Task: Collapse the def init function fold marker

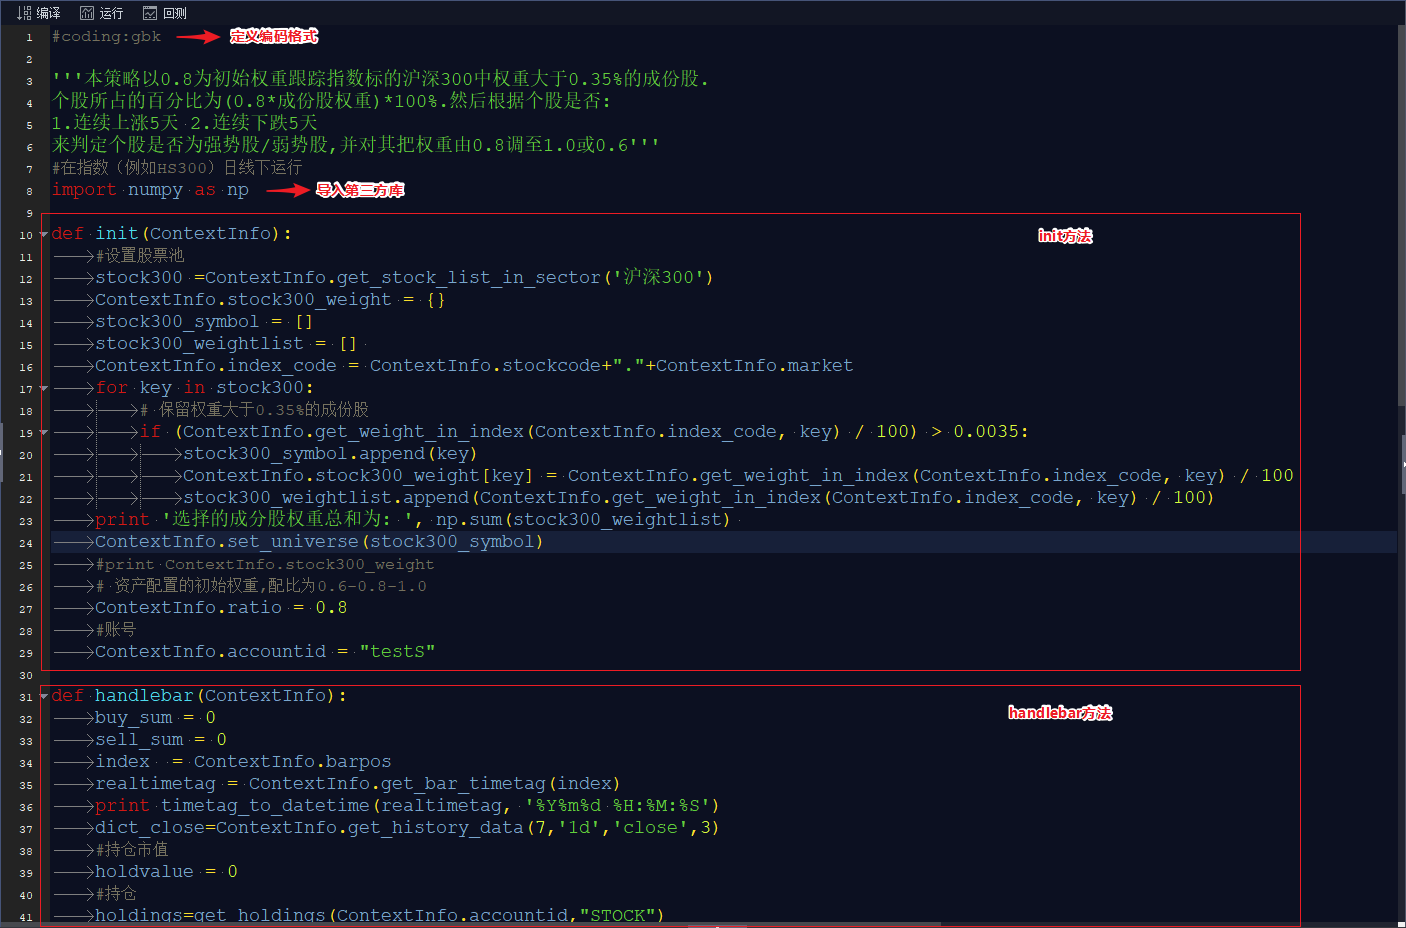Action: tap(44, 234)
